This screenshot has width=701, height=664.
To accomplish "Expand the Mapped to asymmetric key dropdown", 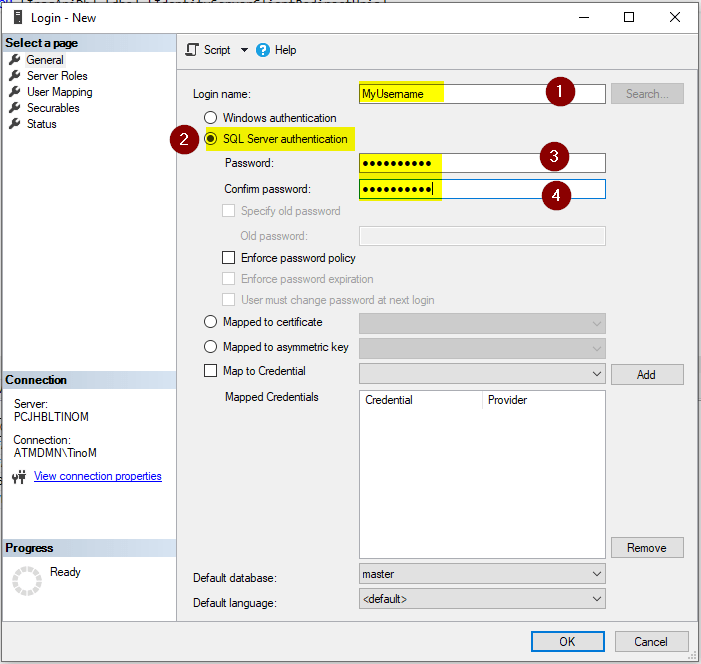I will 597,348.
